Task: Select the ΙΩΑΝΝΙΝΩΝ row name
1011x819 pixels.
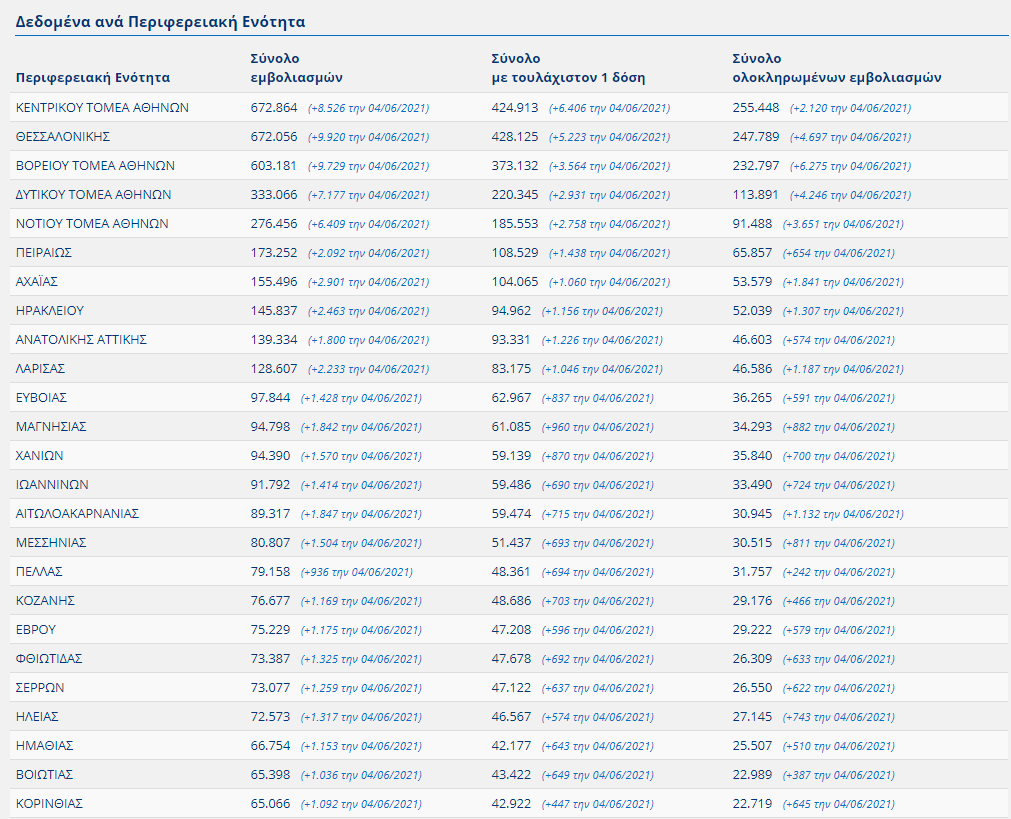Action: pos(52,485)
